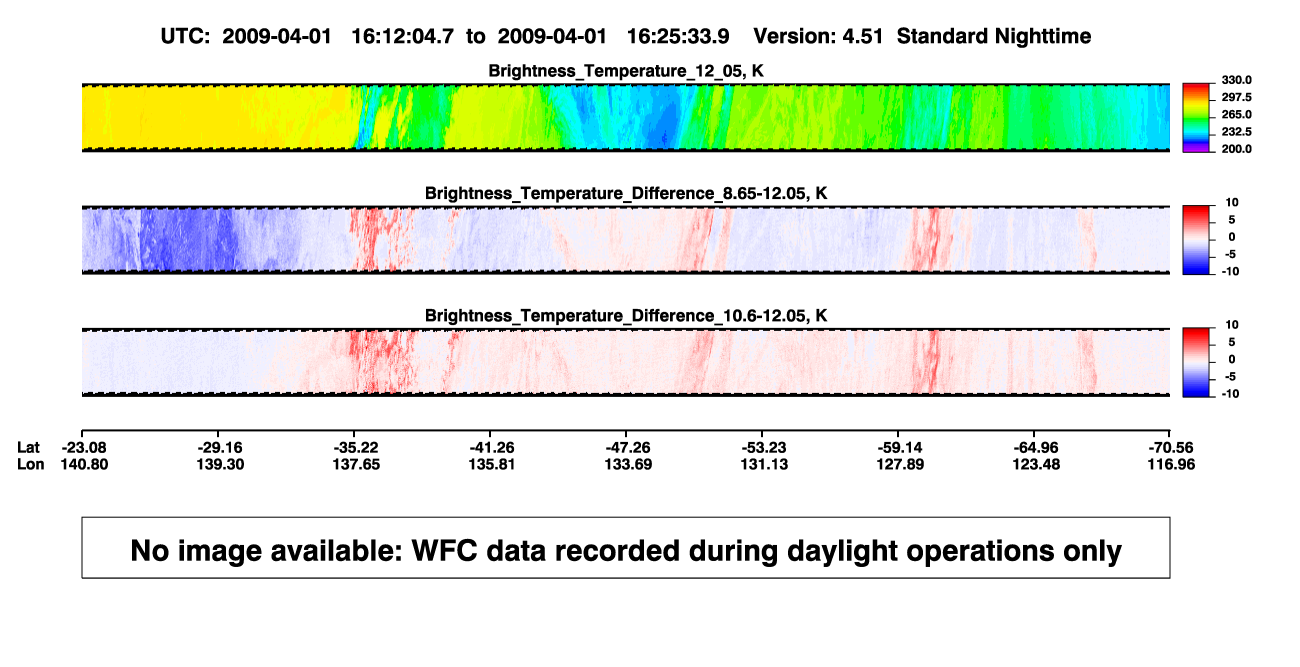This screenshot has width=1300, height=667.
Task: Click the bottom value -10 on 10.6-12.05 color bar
Action: [1230, 394]
